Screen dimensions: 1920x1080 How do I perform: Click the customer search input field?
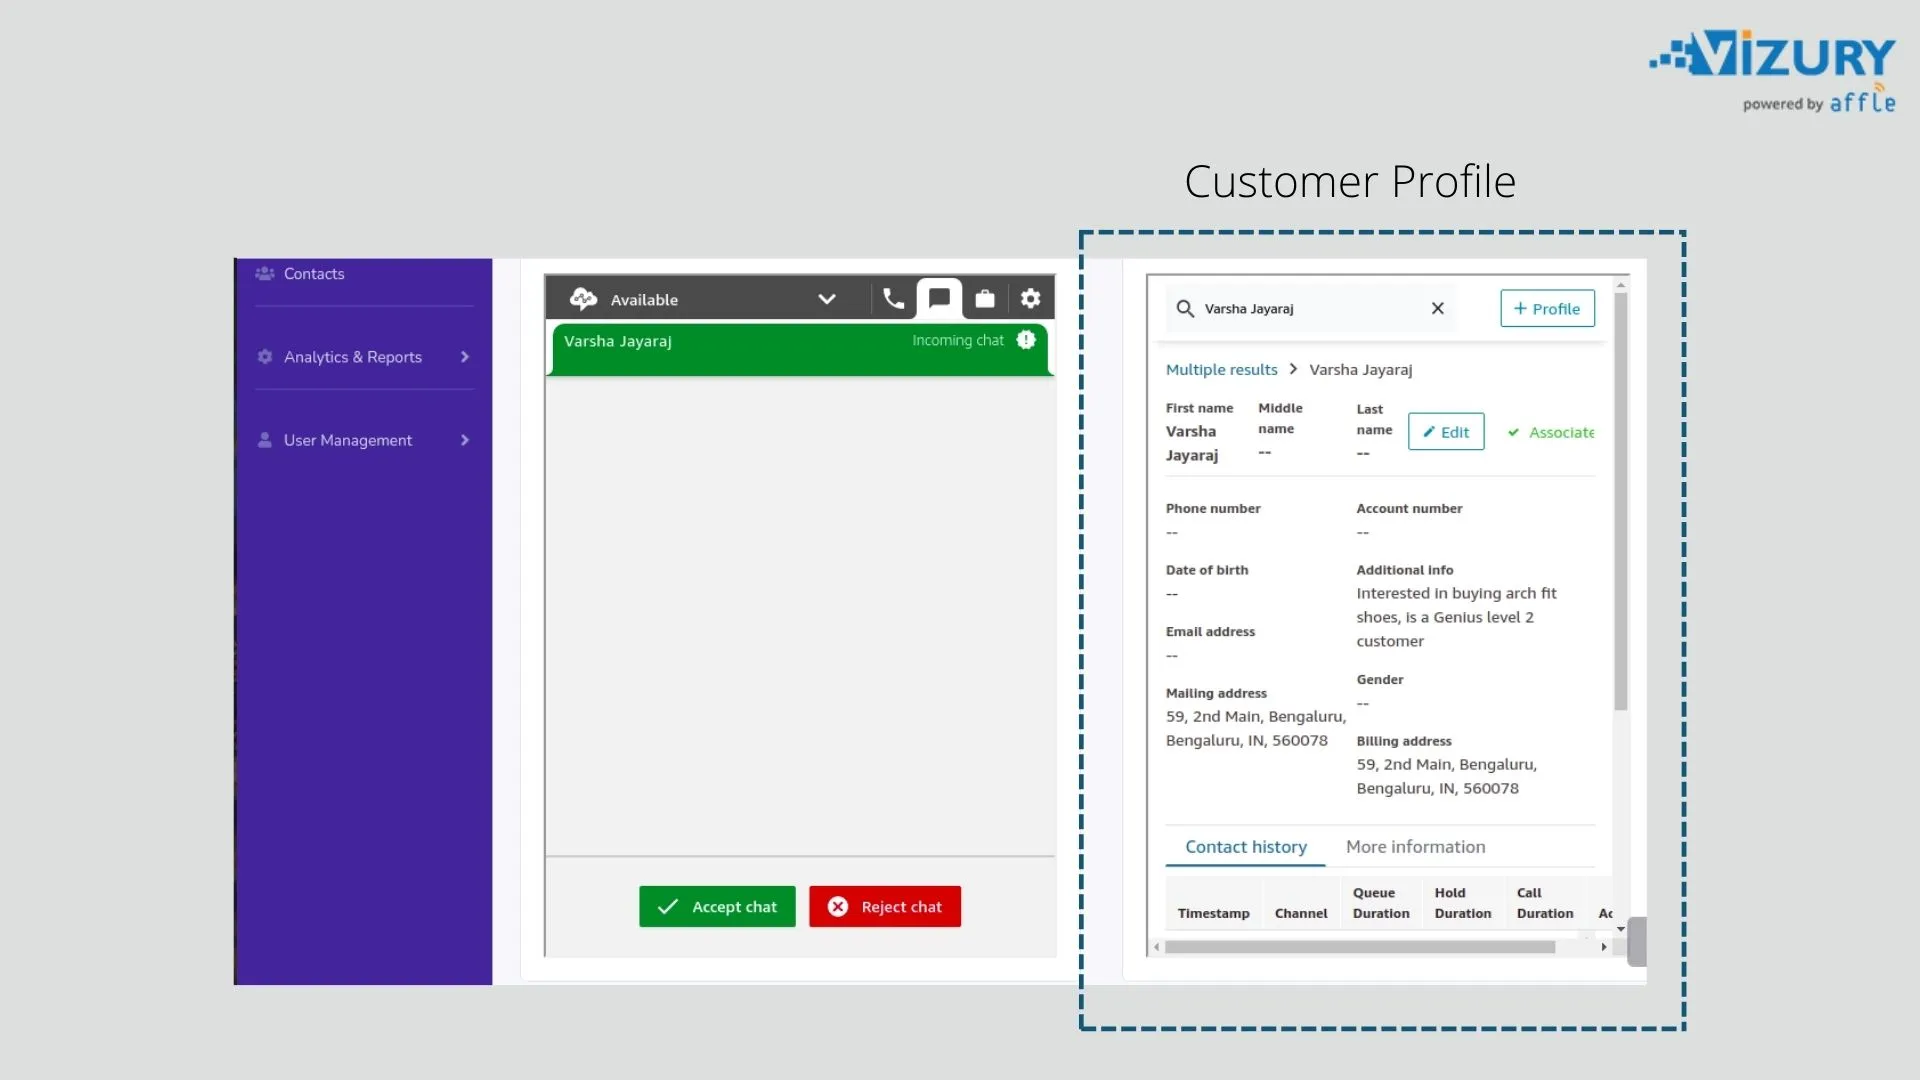(1311, 309)
